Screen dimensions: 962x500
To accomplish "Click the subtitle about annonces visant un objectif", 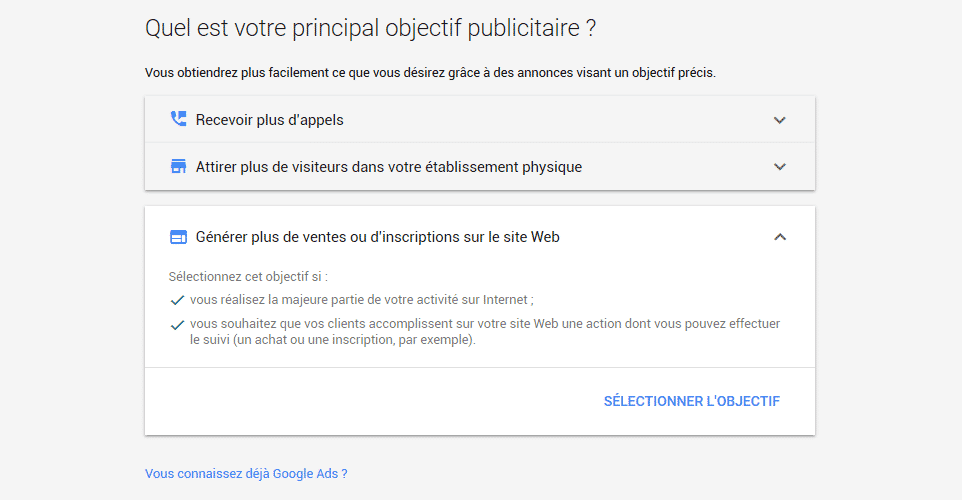I will (x=430, y=72).
